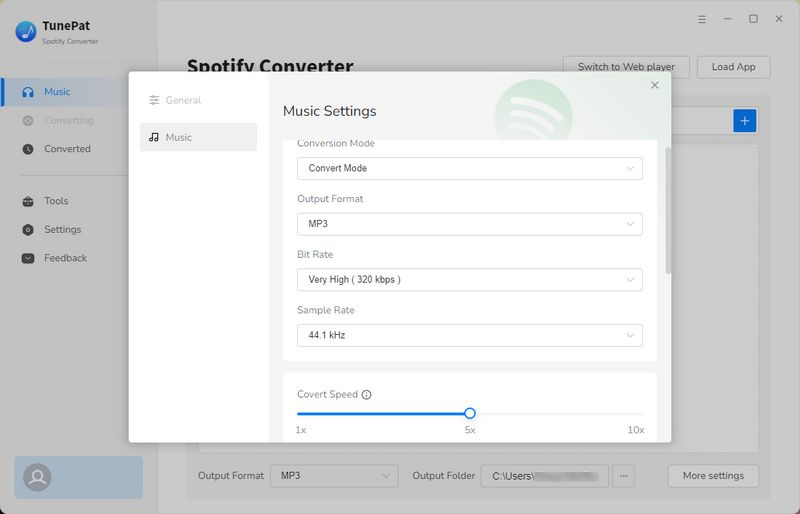
Task: Click the TunePat logo icon
Action: [x=26, y=32]
